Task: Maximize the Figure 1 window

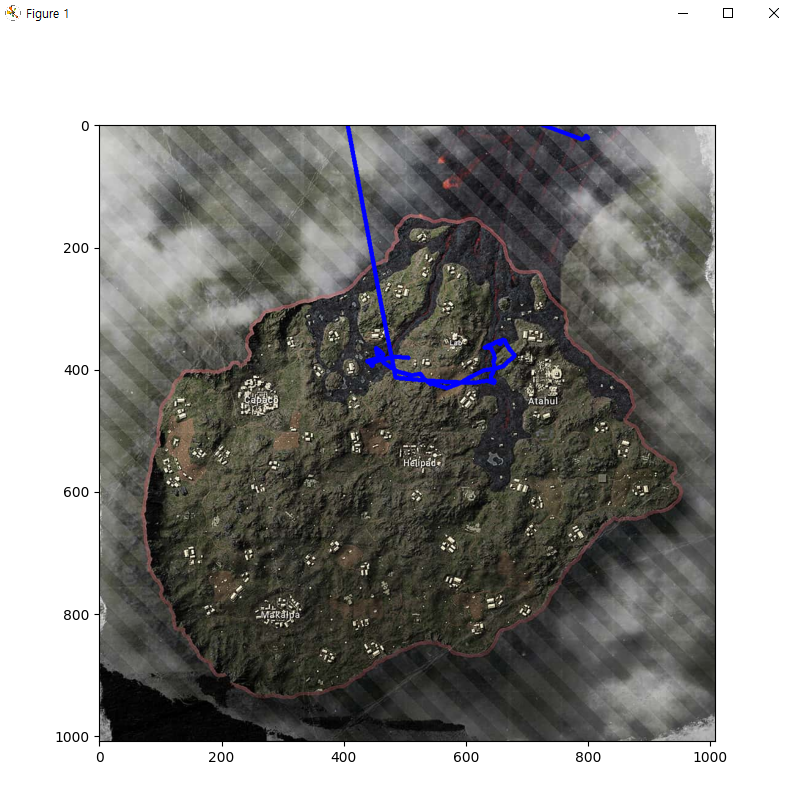Action: point(728,13)
